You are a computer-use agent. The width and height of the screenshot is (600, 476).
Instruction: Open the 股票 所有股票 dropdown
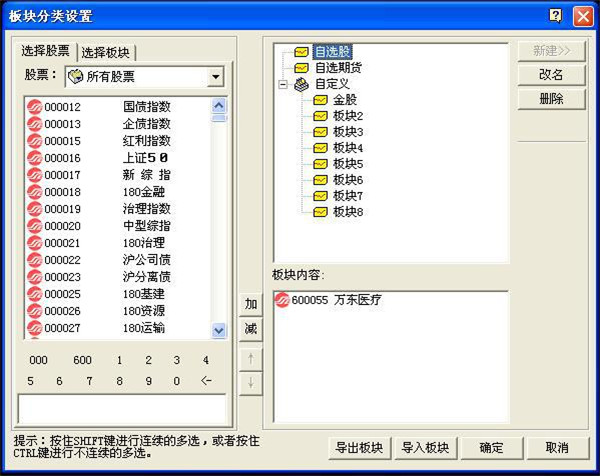216,77
